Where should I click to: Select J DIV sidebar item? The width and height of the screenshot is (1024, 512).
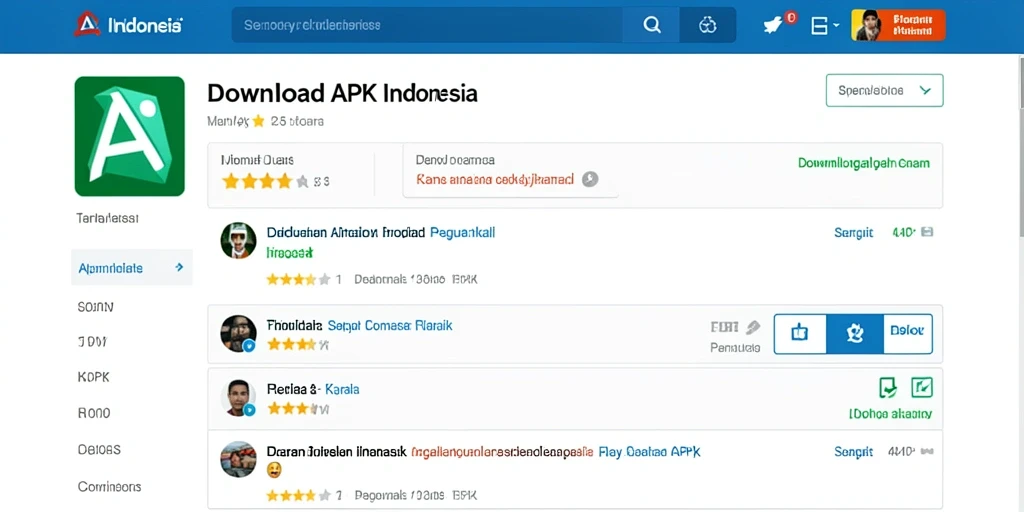tap(92, 342)
